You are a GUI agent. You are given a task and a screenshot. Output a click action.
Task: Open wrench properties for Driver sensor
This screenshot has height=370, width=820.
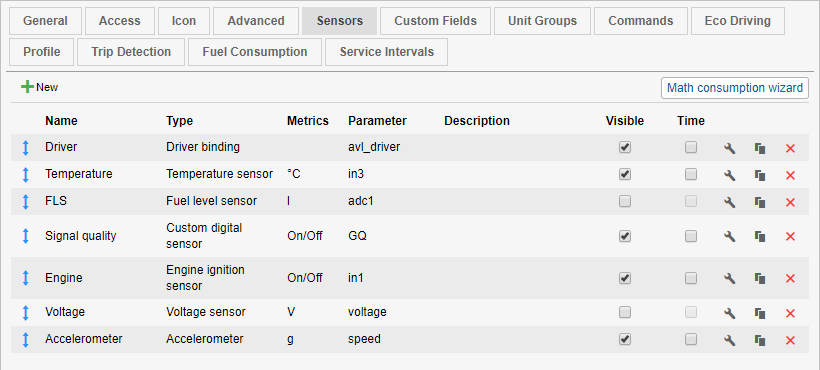[x=729, y=148]
